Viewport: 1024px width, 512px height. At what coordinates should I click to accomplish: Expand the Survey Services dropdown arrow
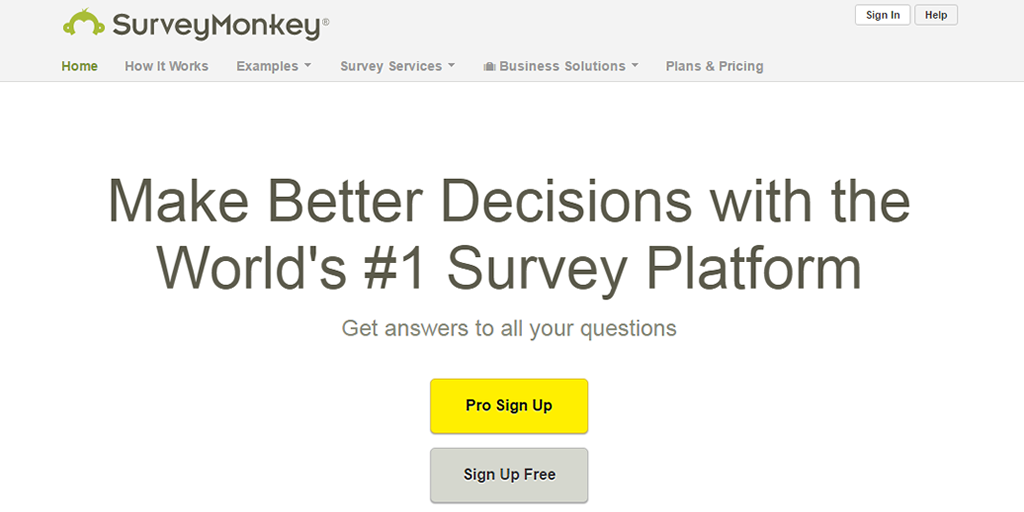[451, 66]
